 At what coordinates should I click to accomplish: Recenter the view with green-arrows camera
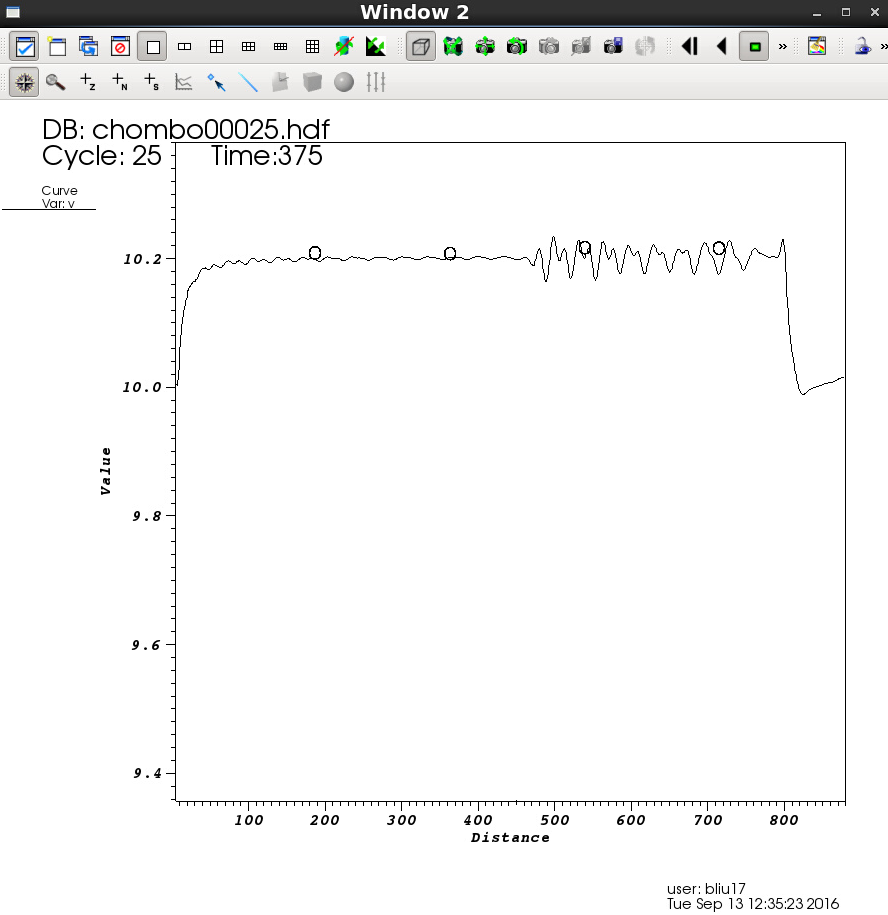point(485,47)
